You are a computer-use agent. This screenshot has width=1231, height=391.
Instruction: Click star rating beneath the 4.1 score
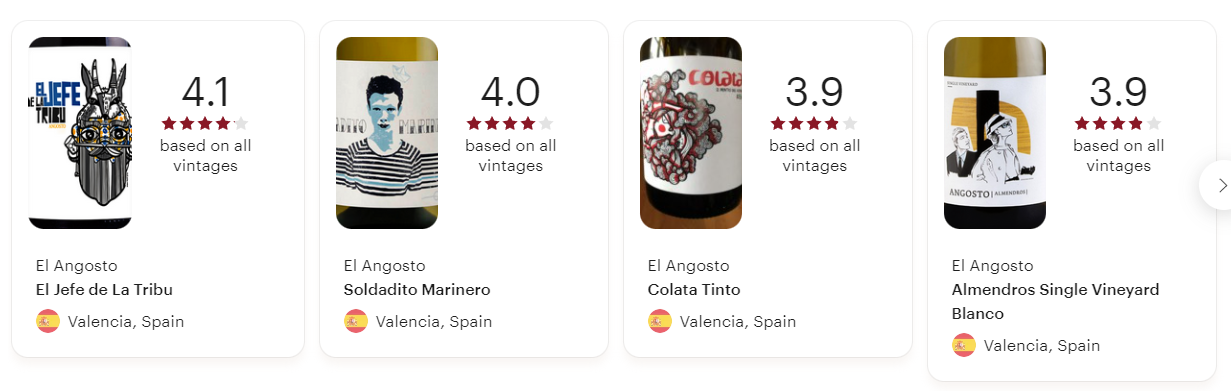pos(205,124)
